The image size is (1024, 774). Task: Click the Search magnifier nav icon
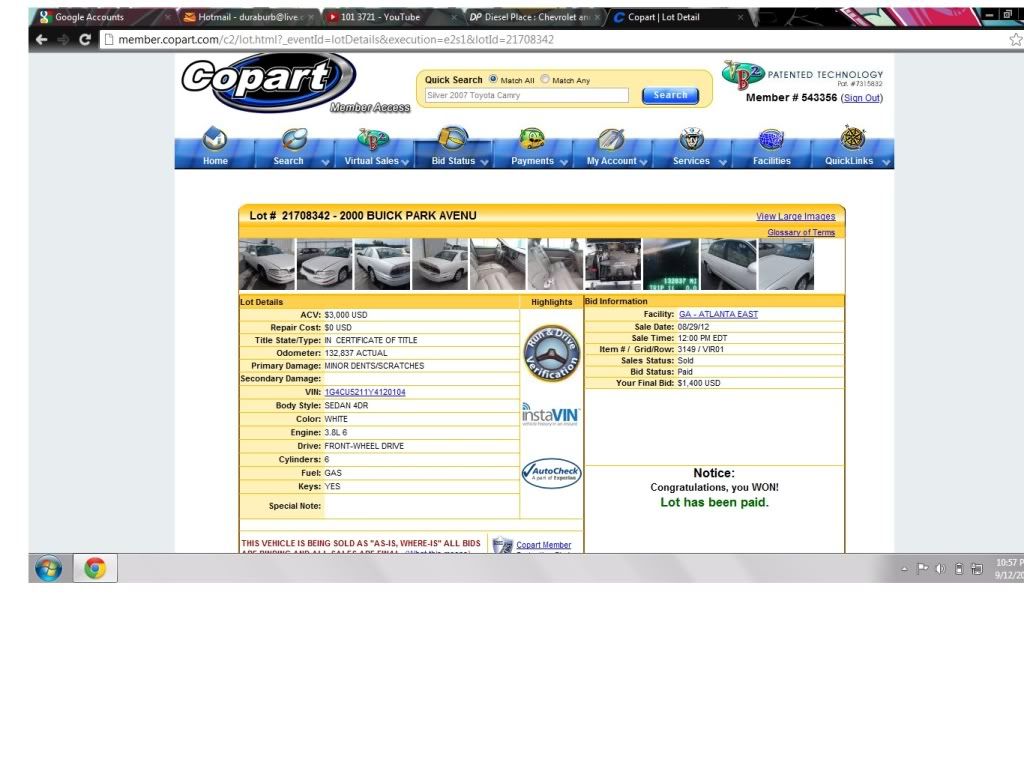294,138
